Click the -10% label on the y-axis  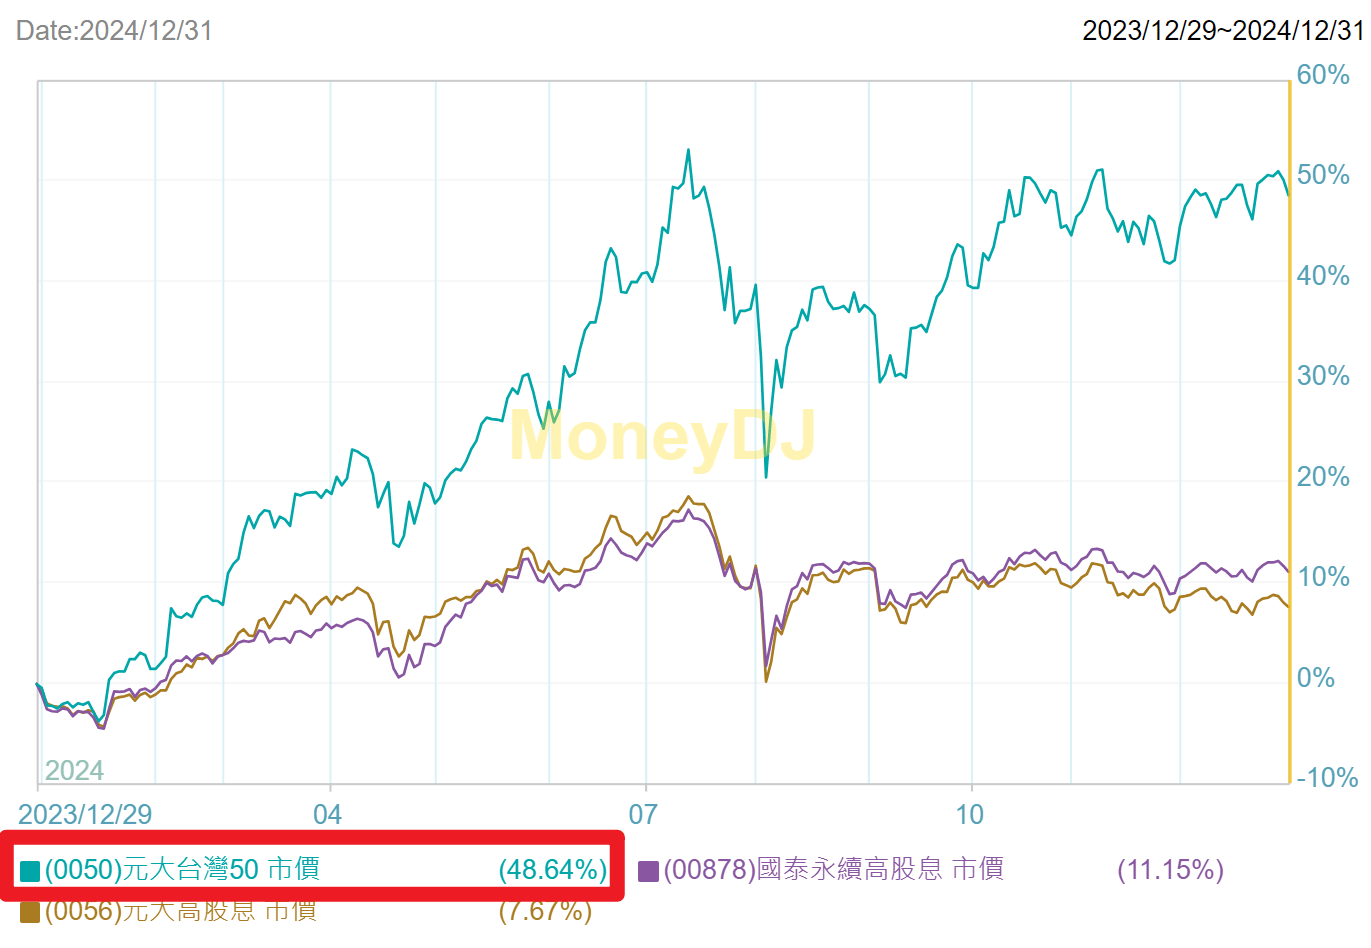(1326, 778)
